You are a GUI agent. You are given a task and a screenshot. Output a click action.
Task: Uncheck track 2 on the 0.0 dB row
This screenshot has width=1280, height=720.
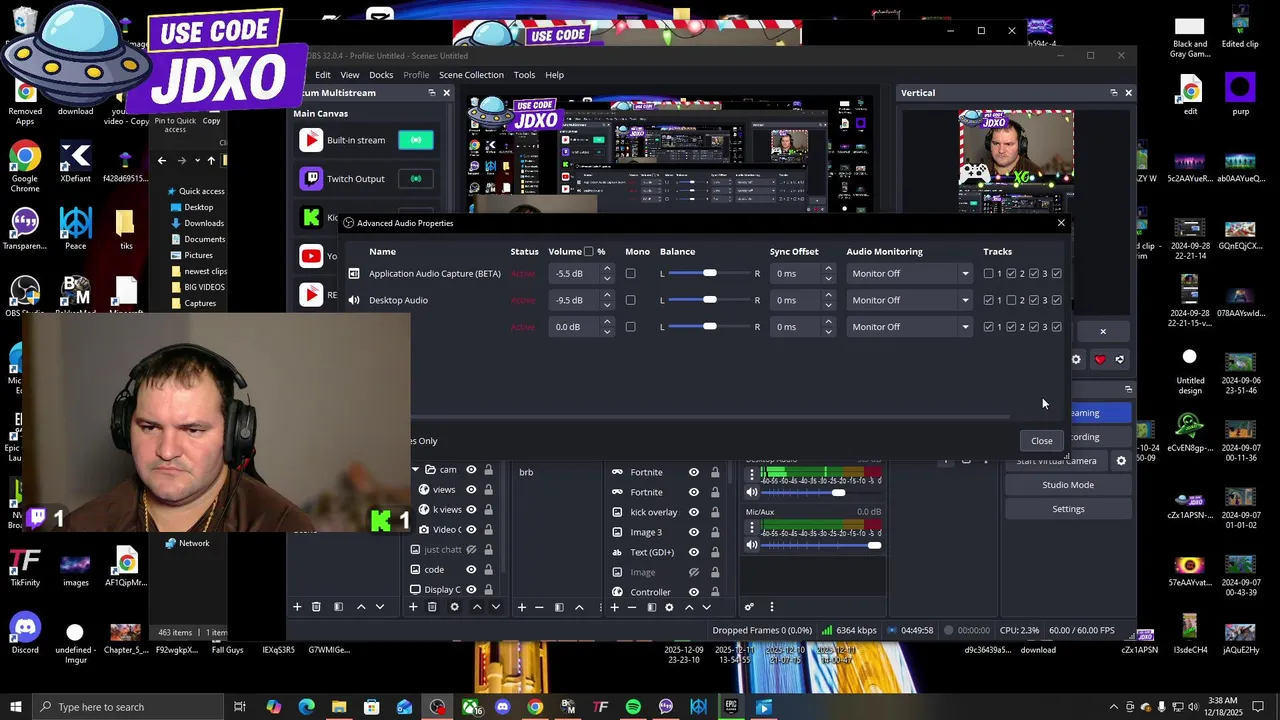pos(1011,327)
